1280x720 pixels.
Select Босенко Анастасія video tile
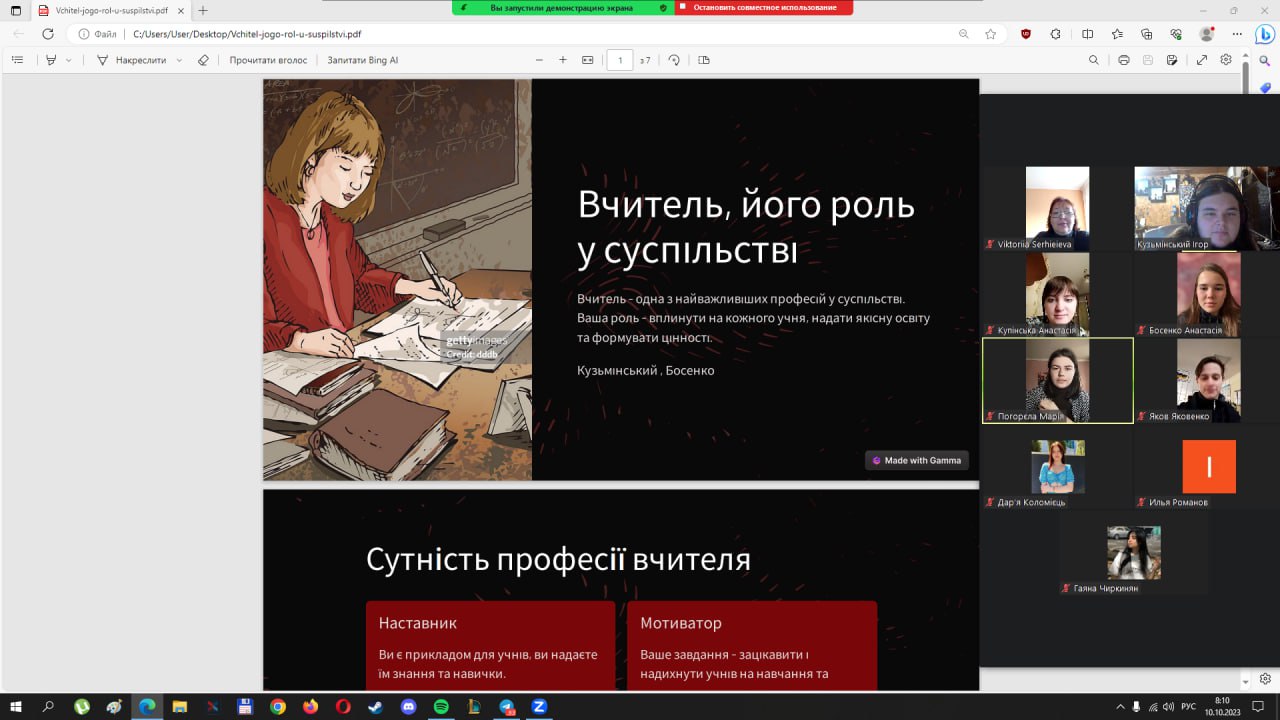point(1208,294)
